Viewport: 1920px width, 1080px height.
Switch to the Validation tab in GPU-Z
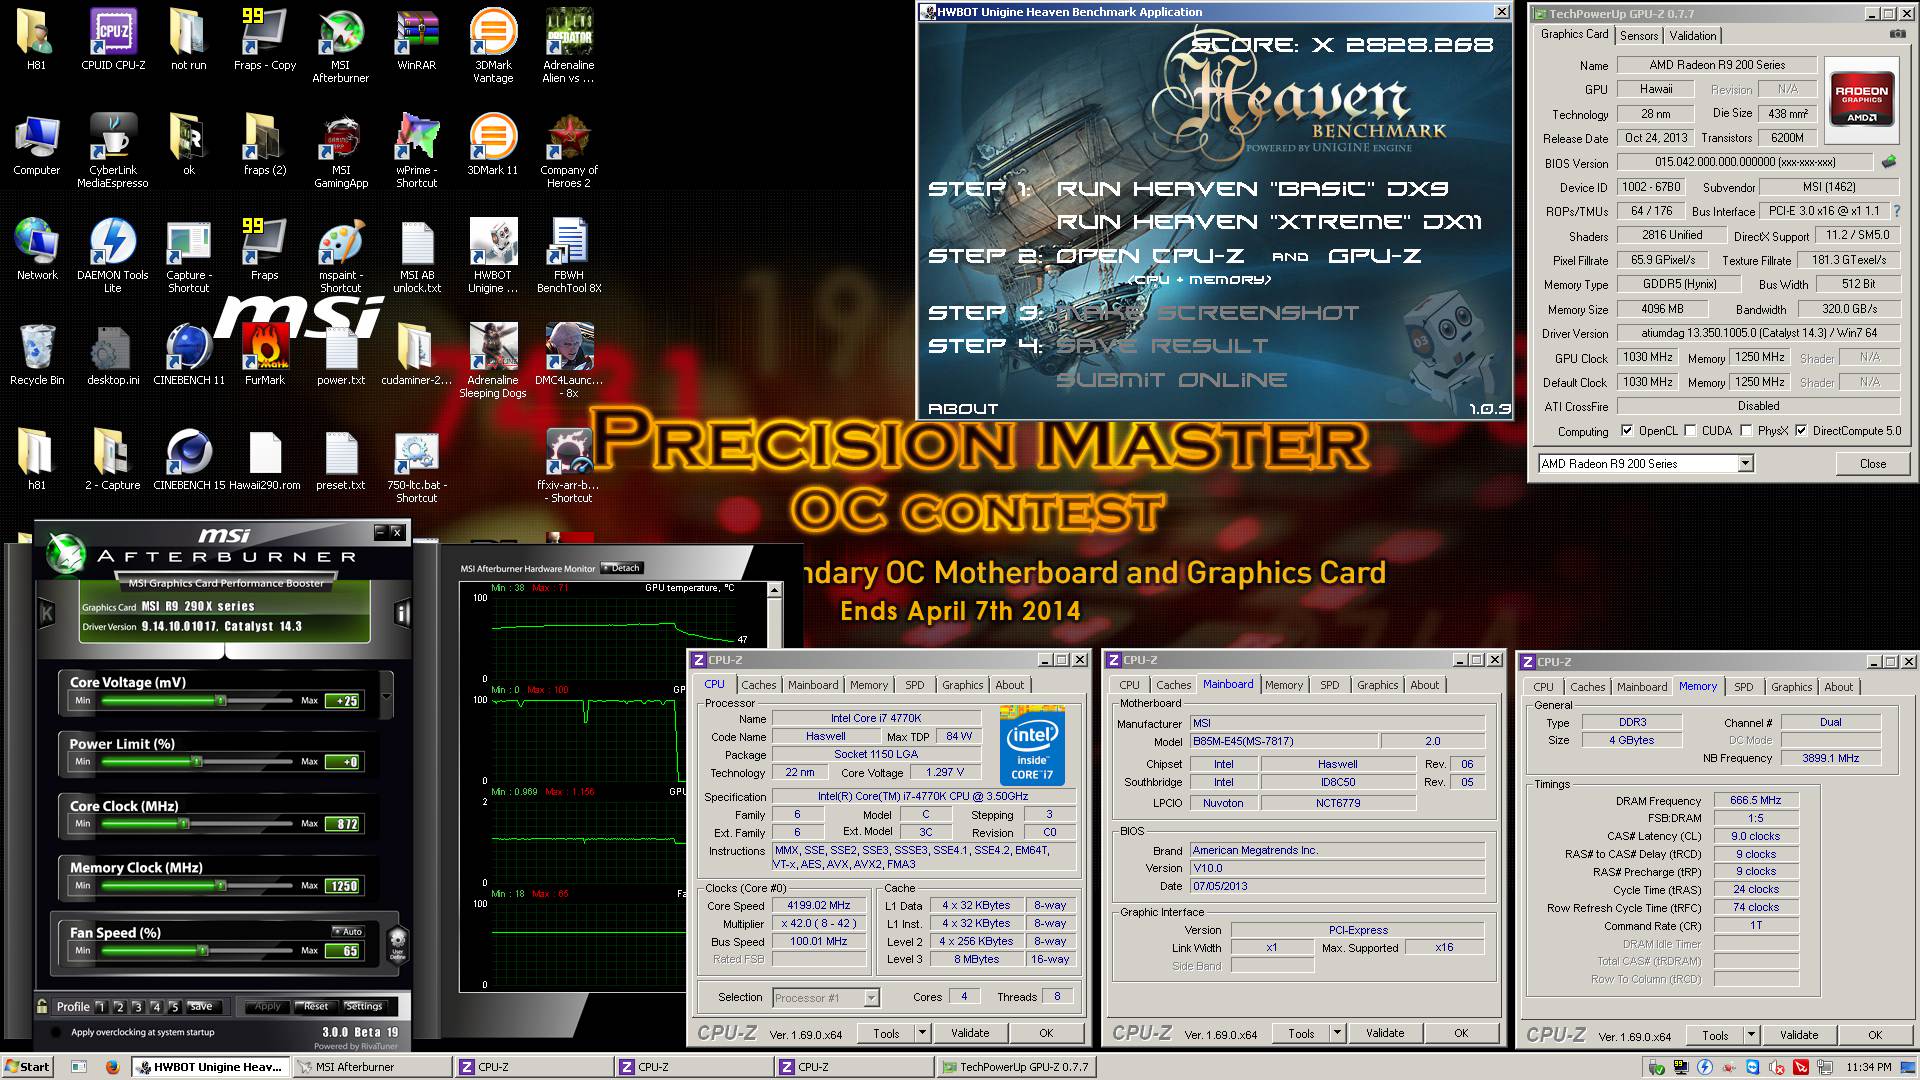(x=1693, y=36)
